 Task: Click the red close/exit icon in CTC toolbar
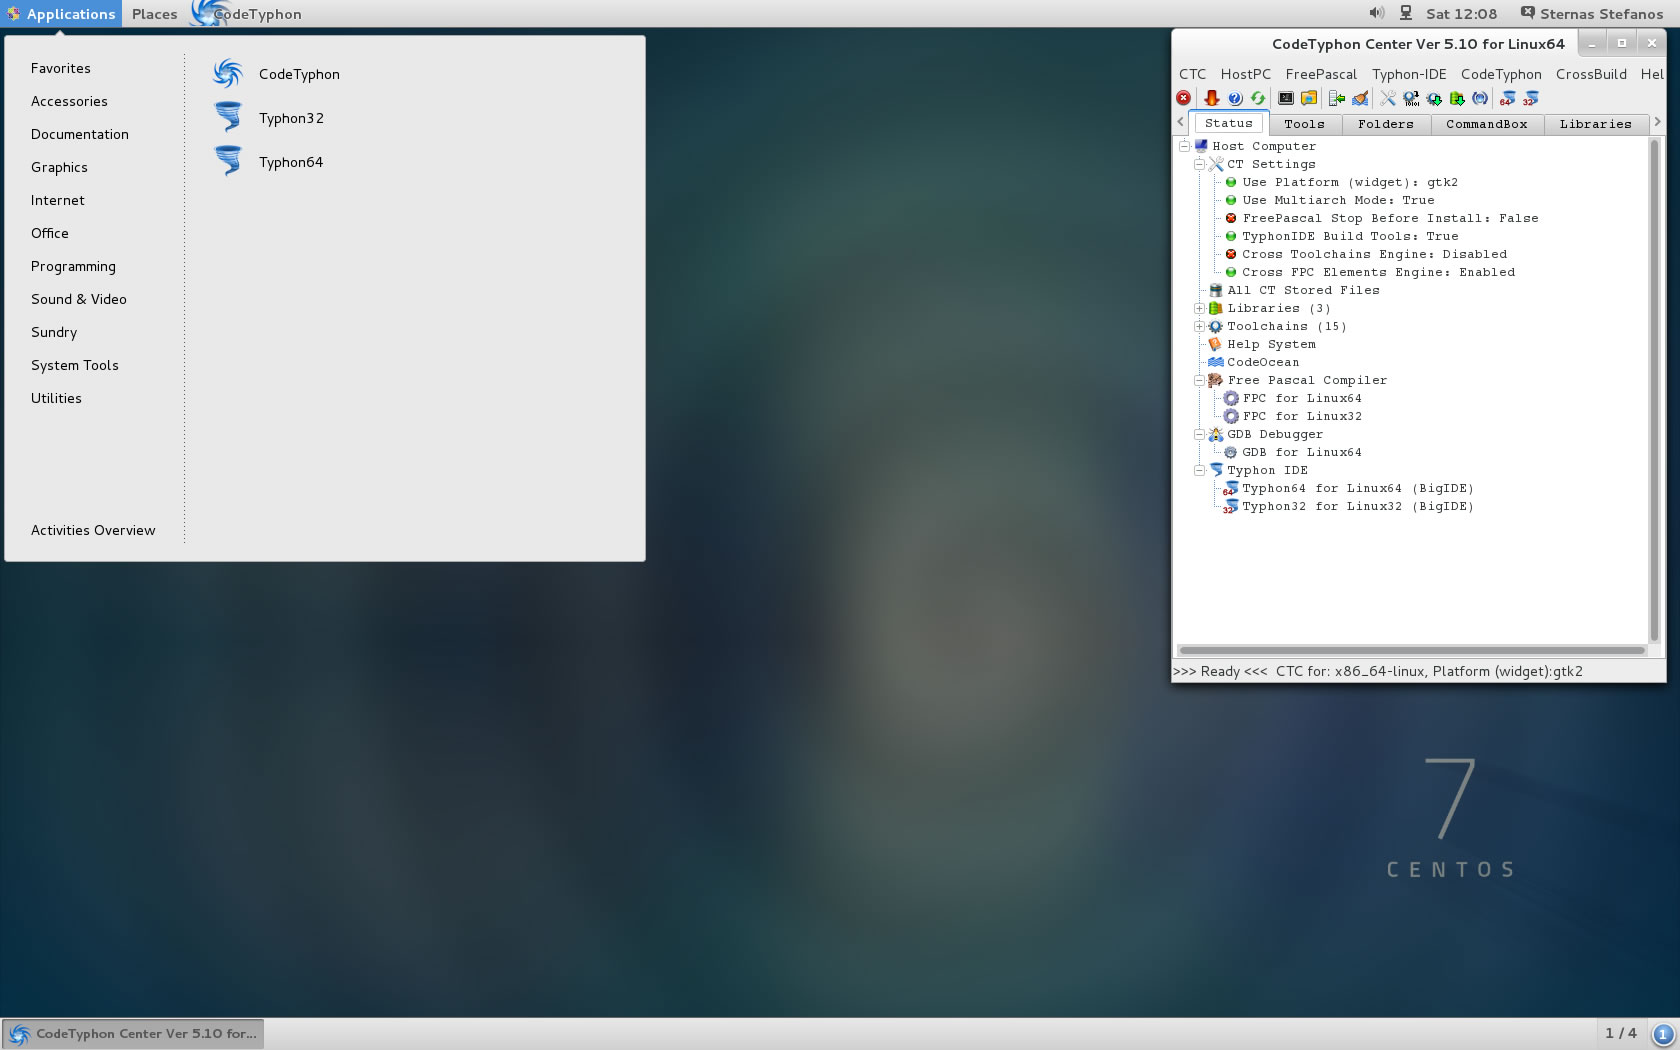[1184, 98]
